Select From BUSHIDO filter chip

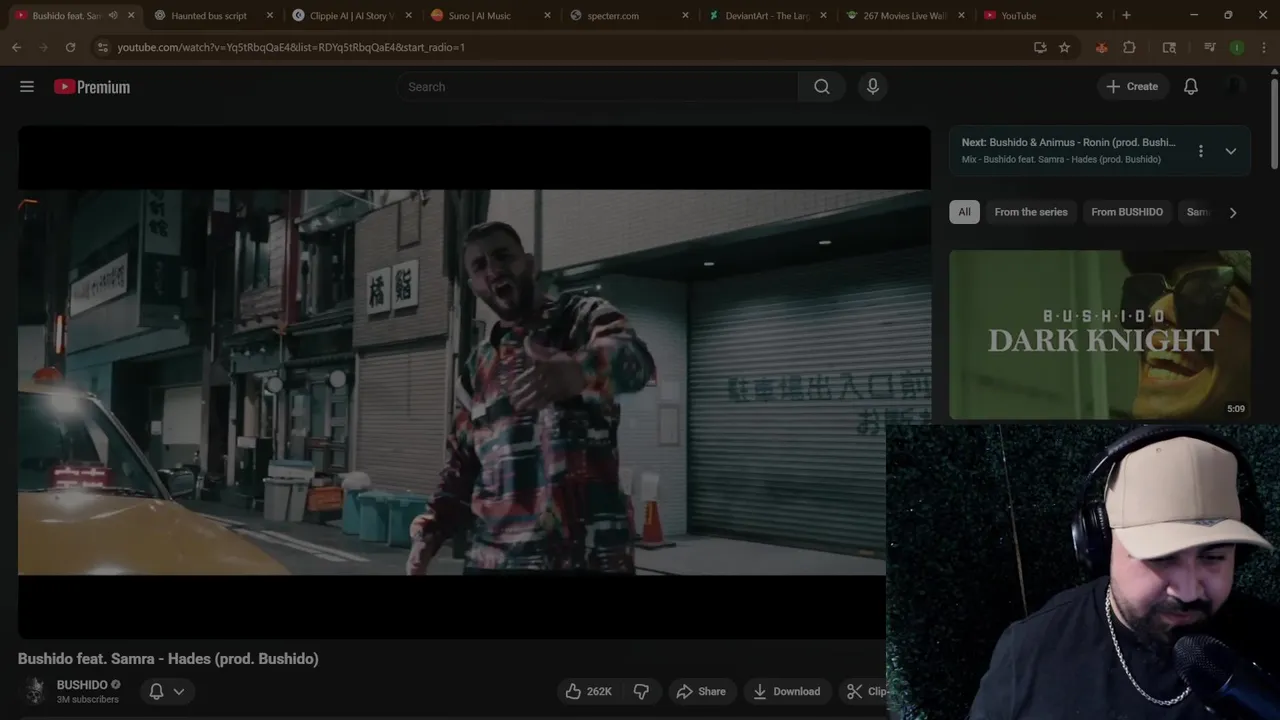click(x=1127, y=212)
